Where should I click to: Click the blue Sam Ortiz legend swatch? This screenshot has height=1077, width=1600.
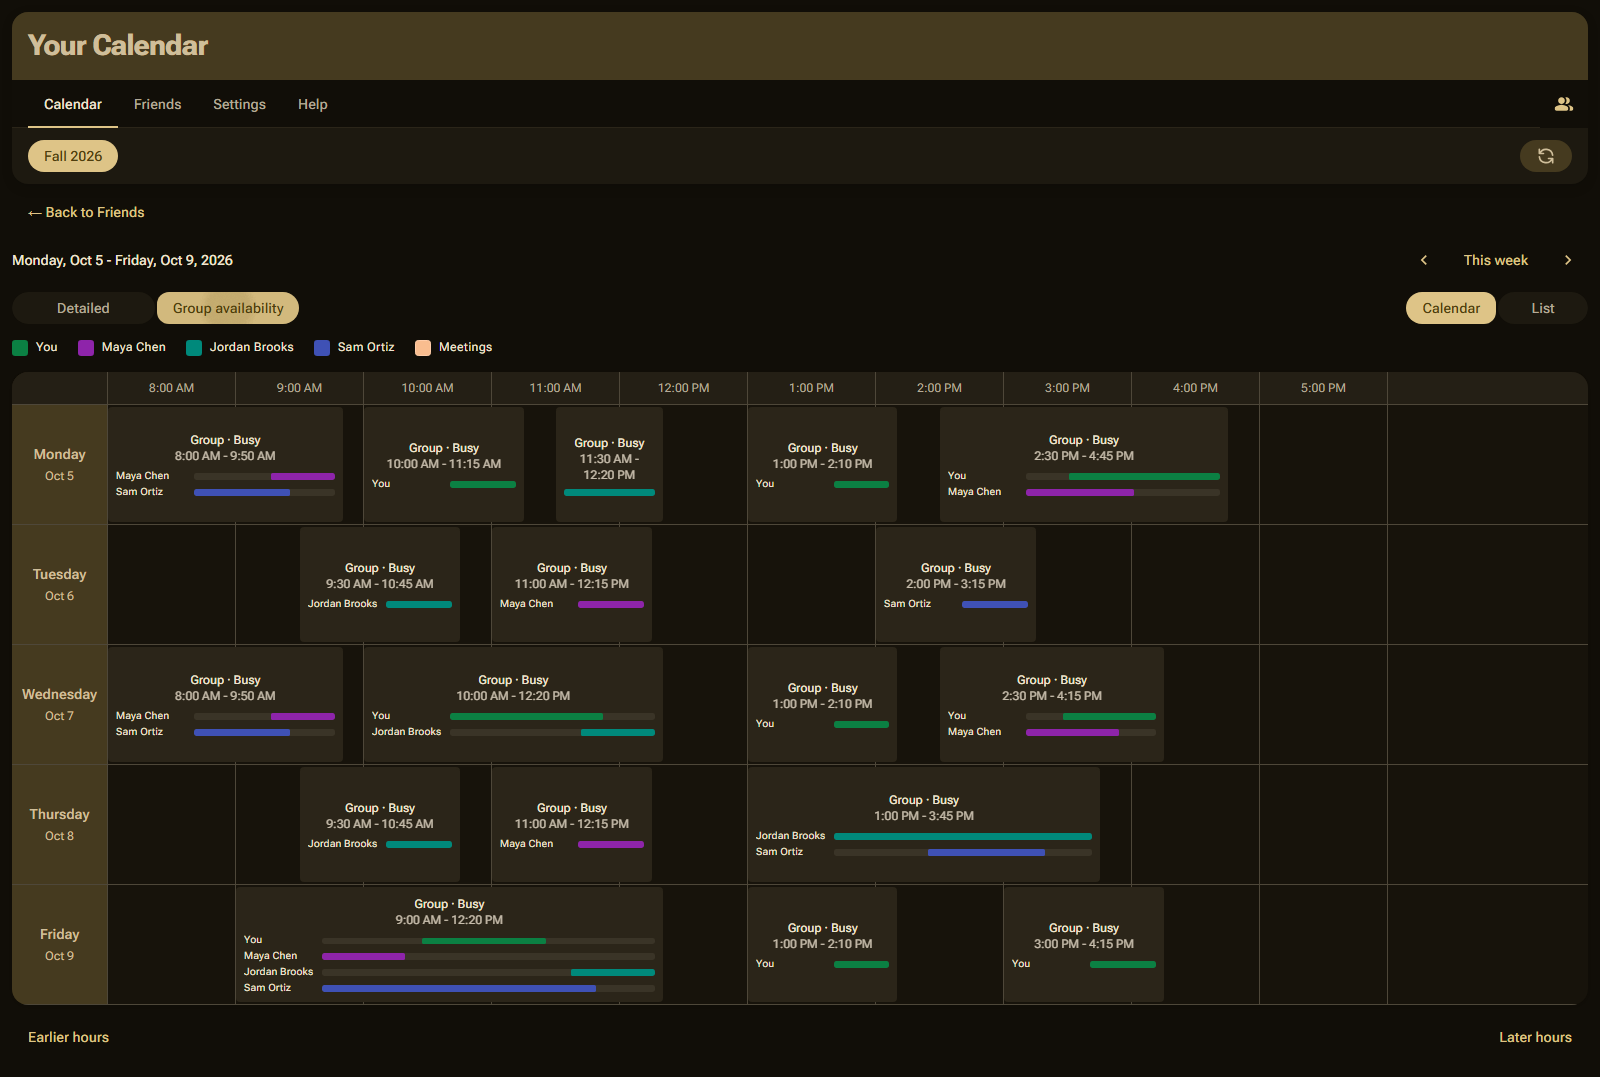point(322,348)
